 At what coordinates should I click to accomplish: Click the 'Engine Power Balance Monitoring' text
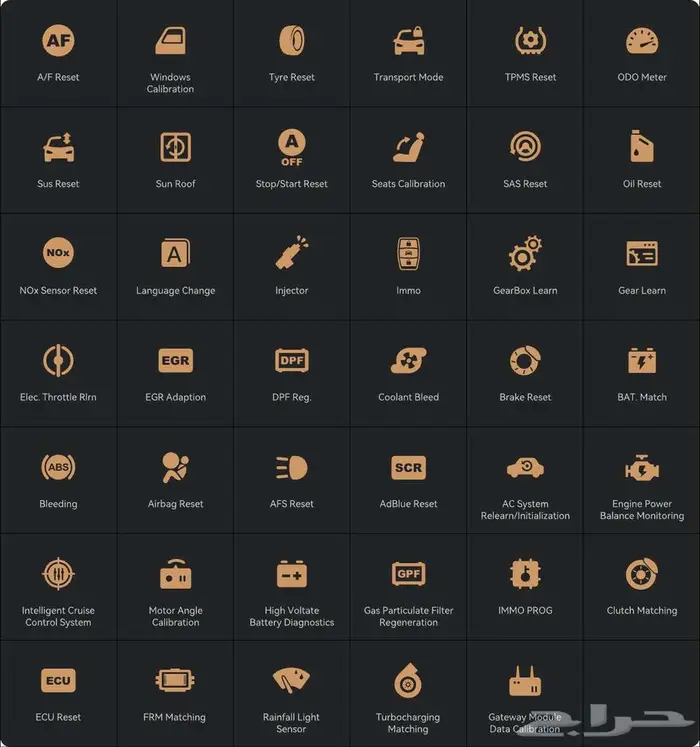coord(642,510)
